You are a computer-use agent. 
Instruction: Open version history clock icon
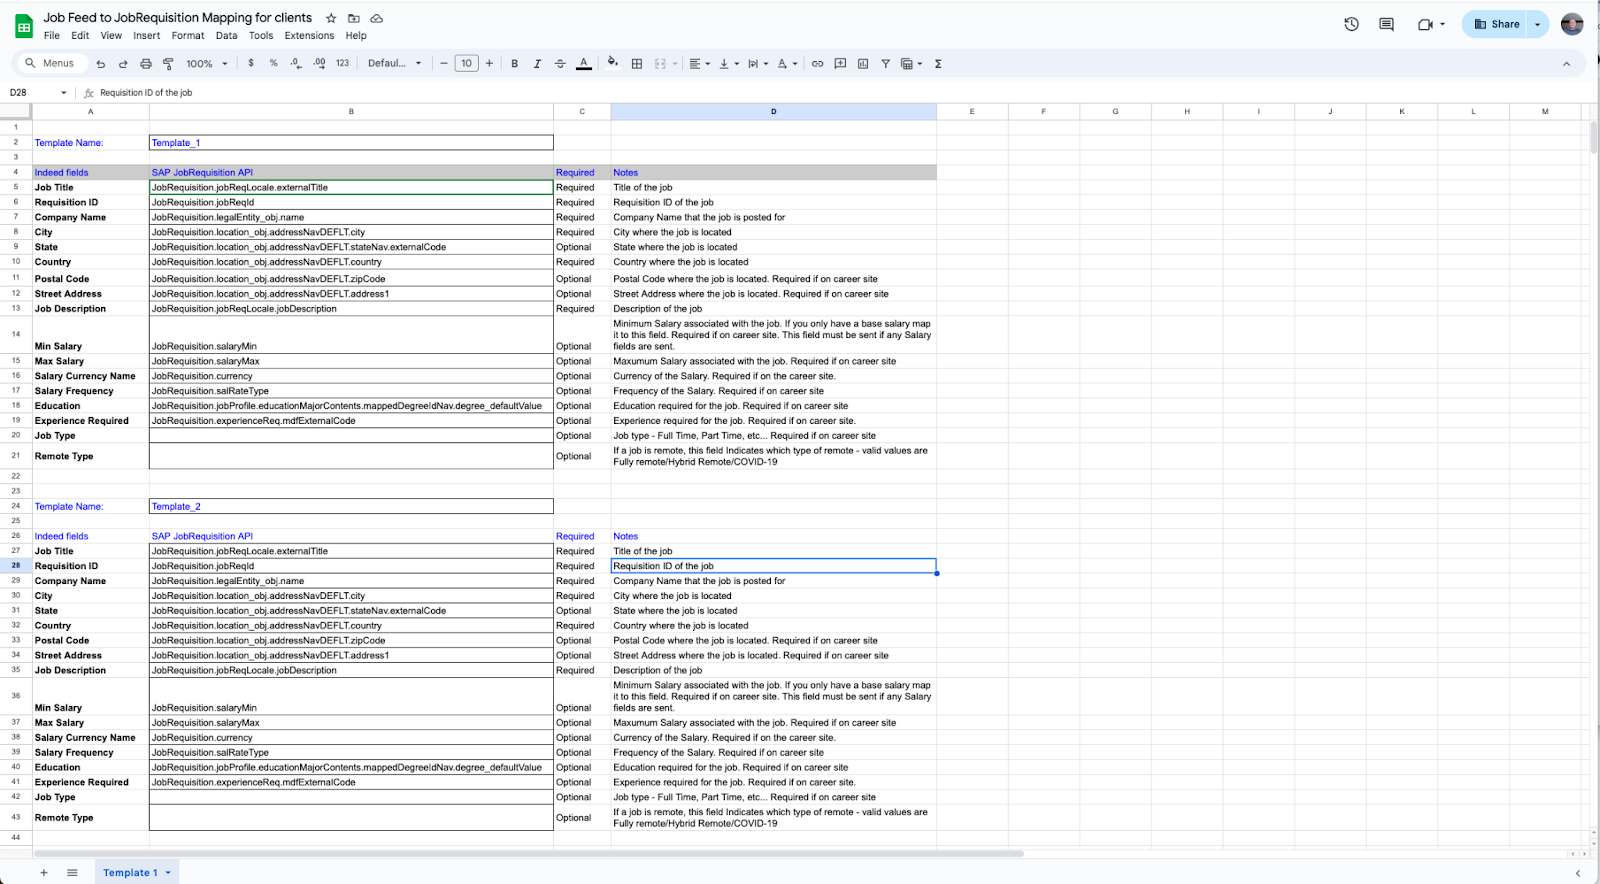point(1351,24)
